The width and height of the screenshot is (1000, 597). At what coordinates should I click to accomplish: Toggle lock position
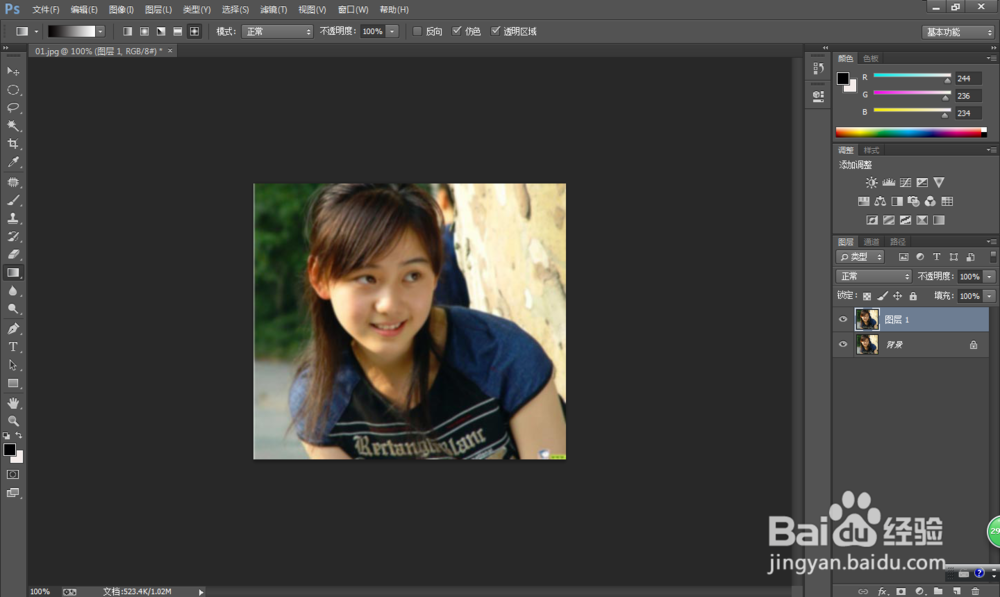(897, 296)
